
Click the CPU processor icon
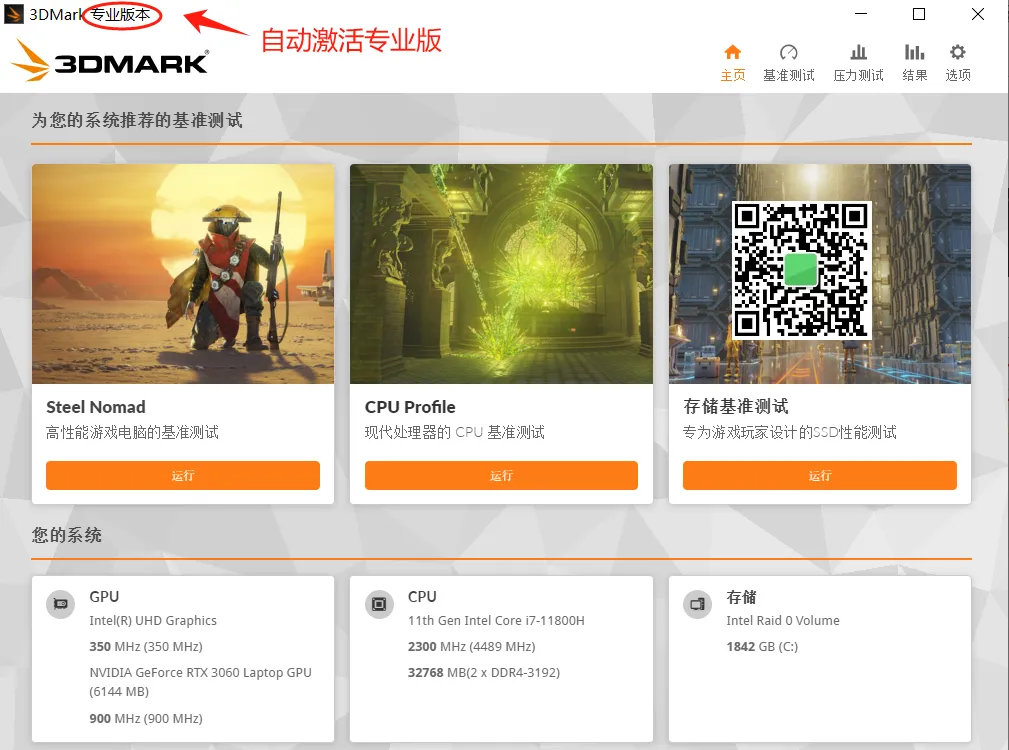click(x=379, y=604)
